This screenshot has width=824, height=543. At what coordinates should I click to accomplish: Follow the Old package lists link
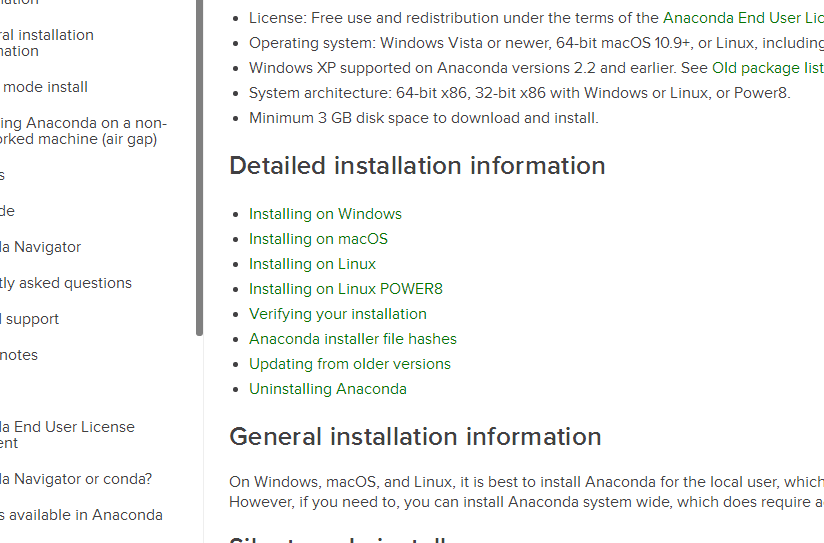(x=767, y=68)
